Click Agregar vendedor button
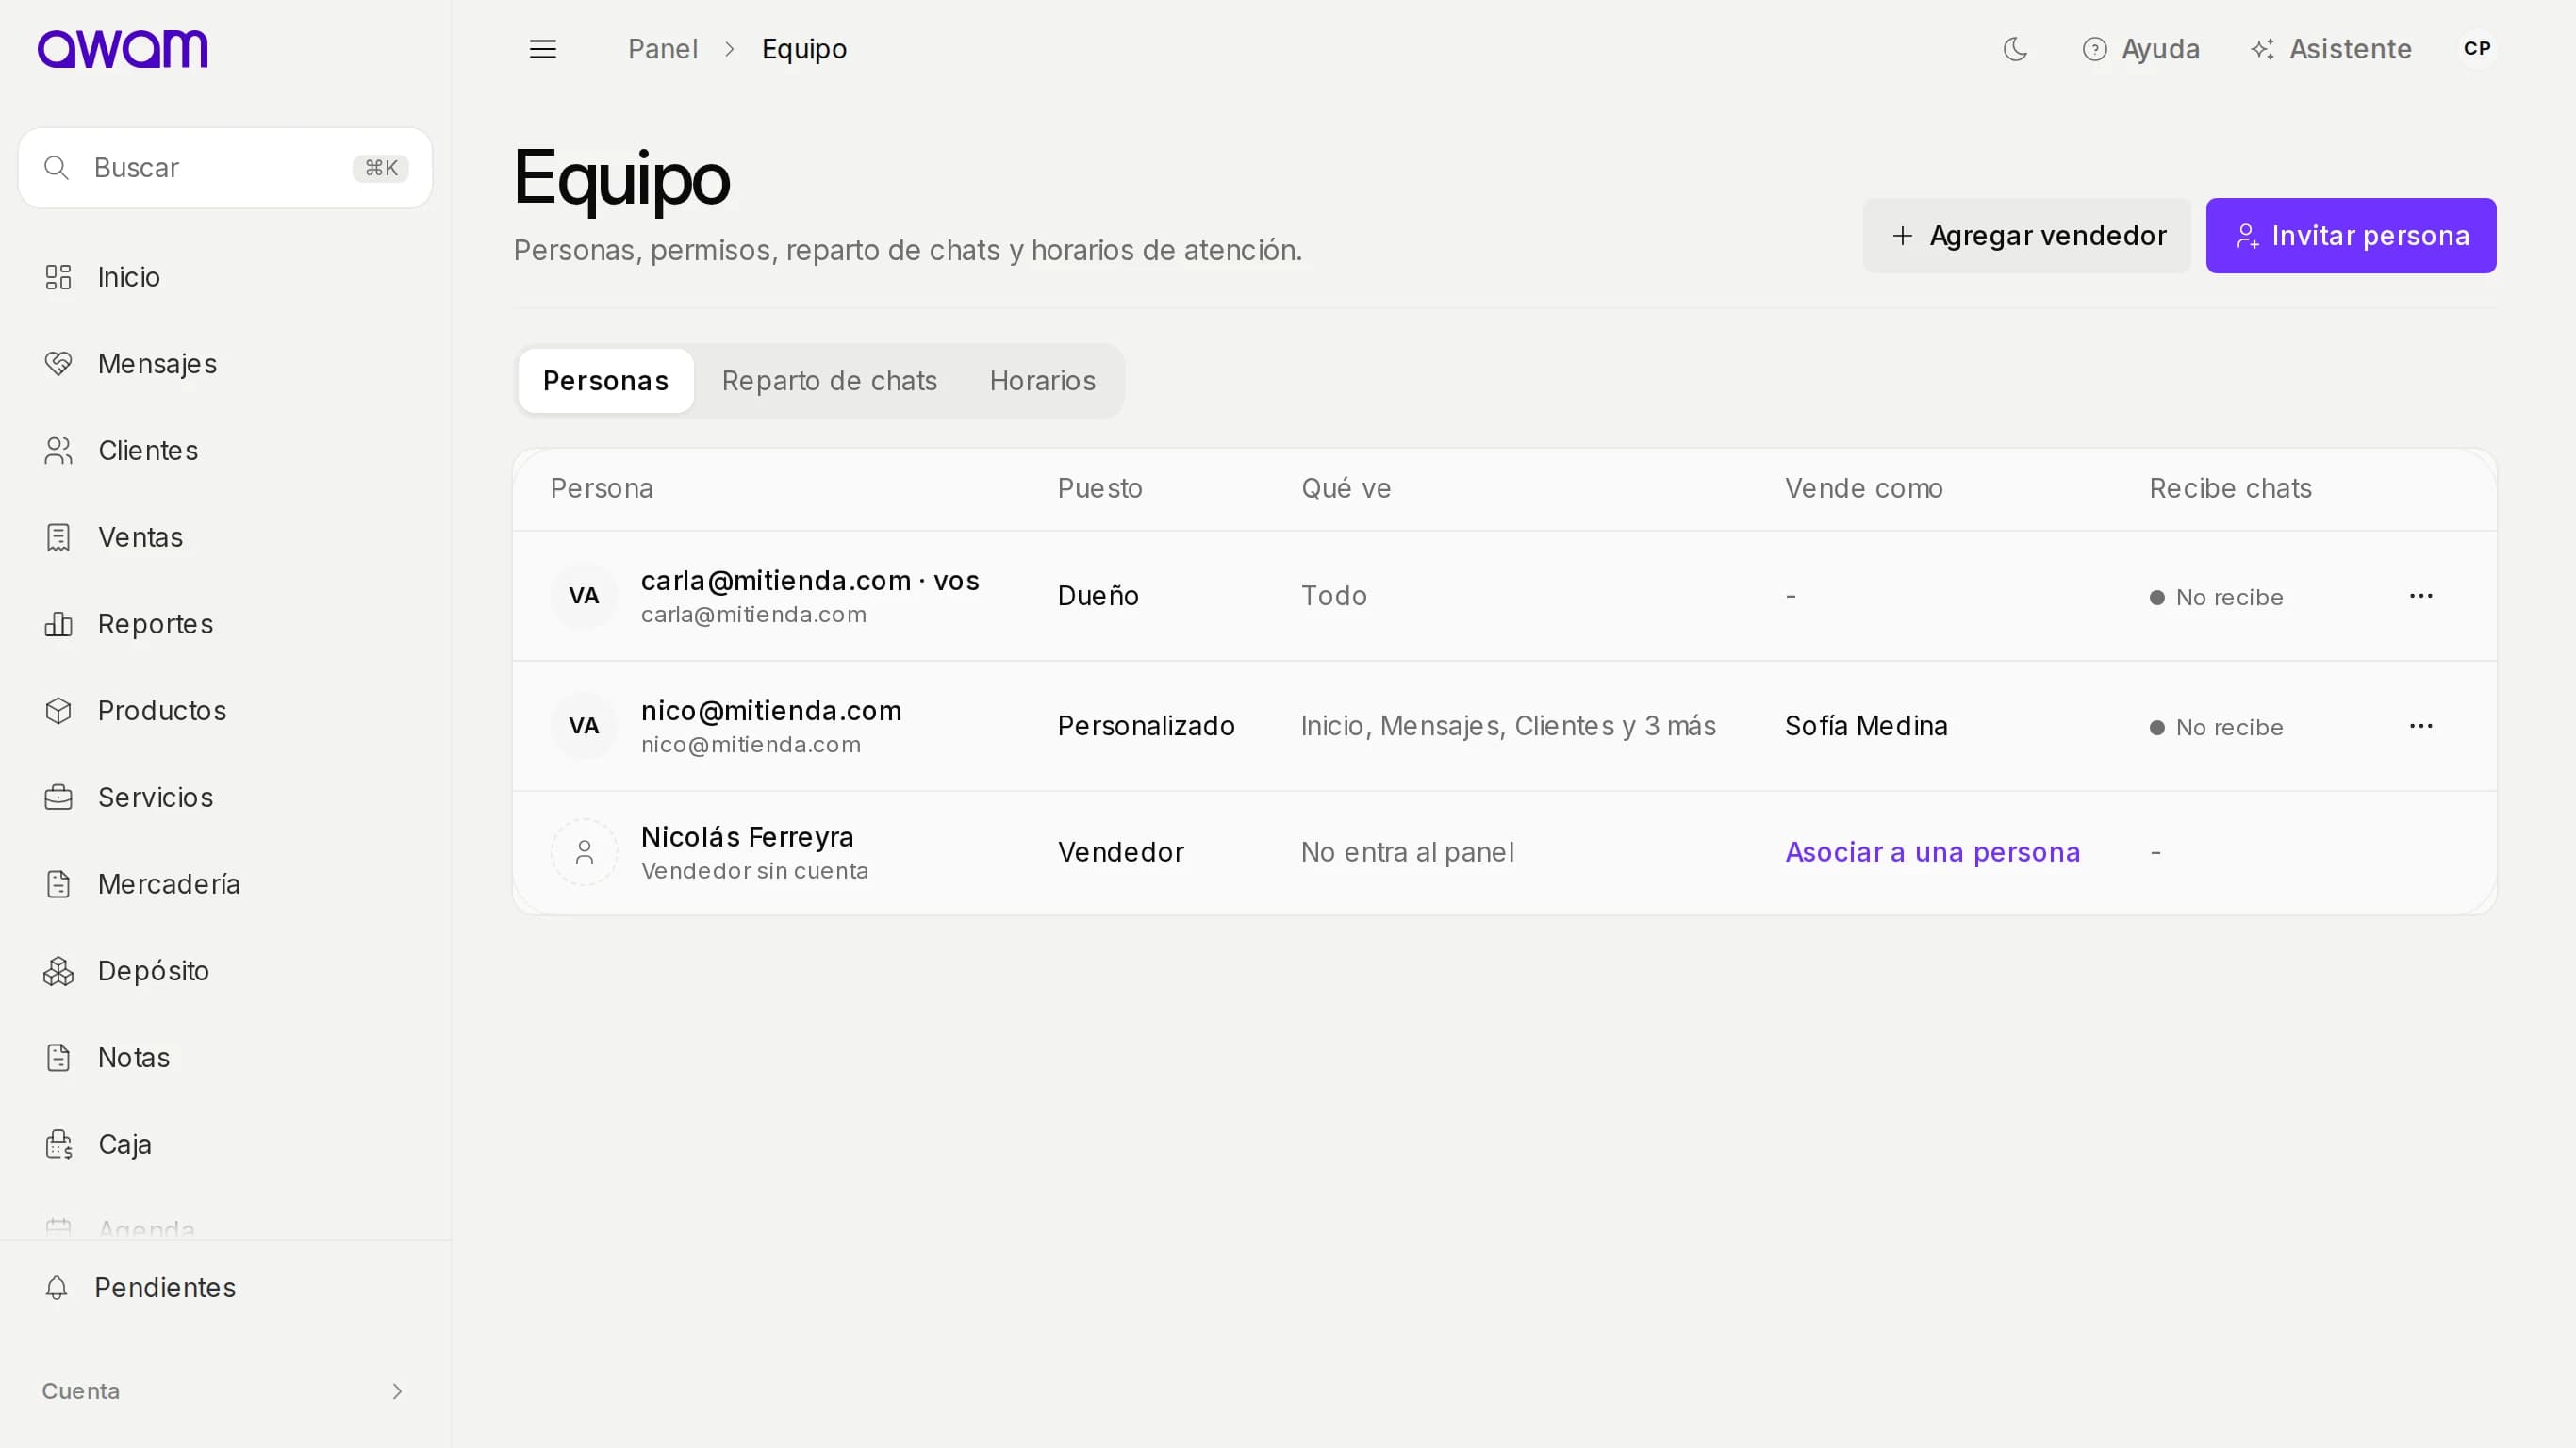The height and width of the screenshot is (1448, 2576). coord(2026,236)
